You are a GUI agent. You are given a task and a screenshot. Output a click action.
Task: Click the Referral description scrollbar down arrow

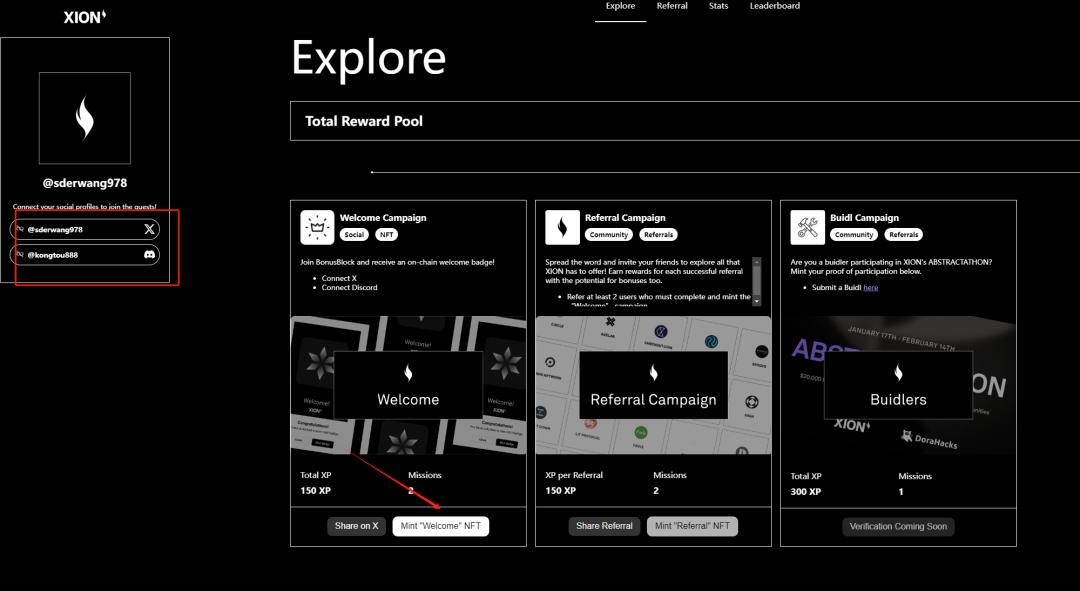click(757, 302)
